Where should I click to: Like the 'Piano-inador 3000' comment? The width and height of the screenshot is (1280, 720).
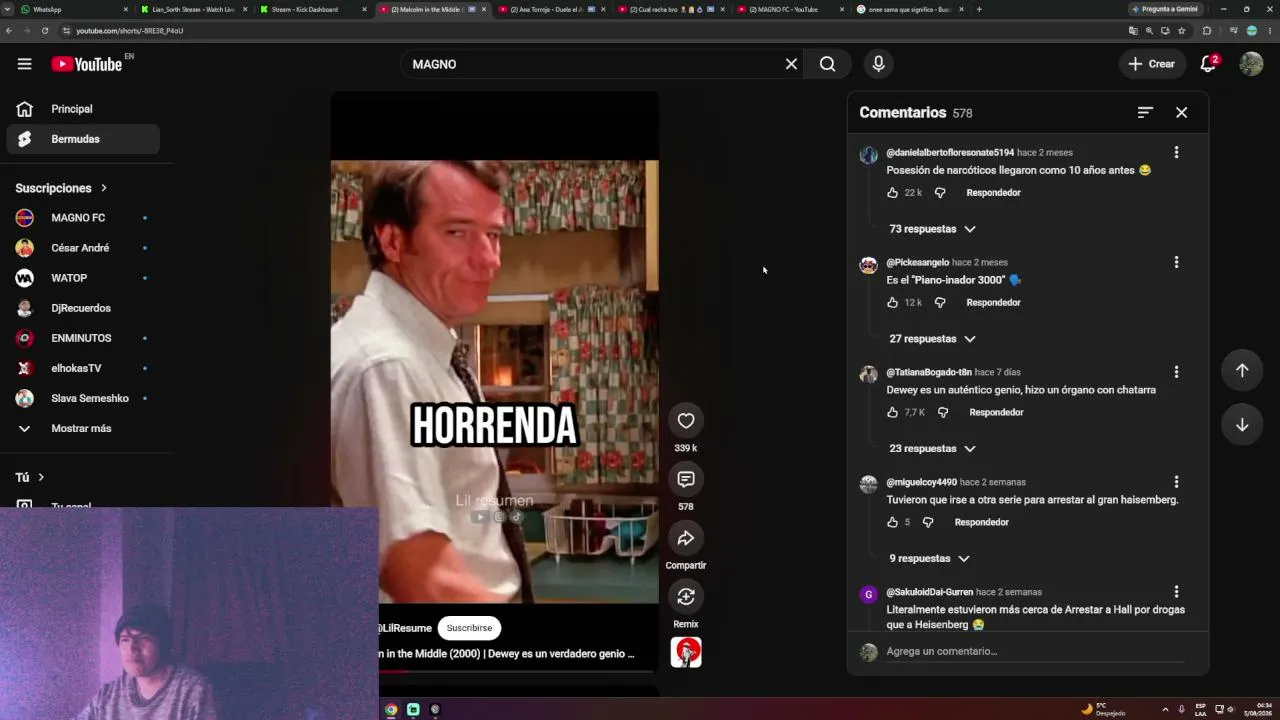(892, 303)
